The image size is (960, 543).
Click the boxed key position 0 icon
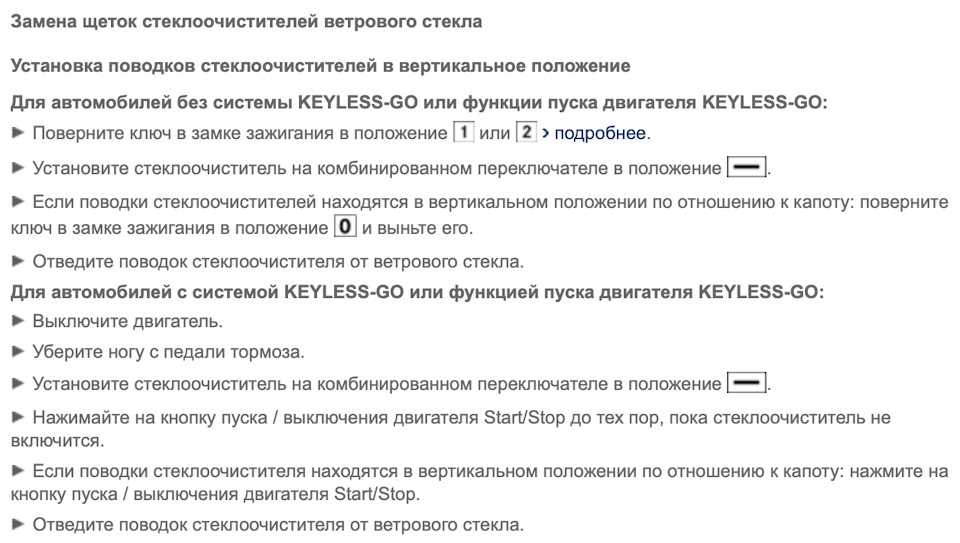click(x=345, y=227)
